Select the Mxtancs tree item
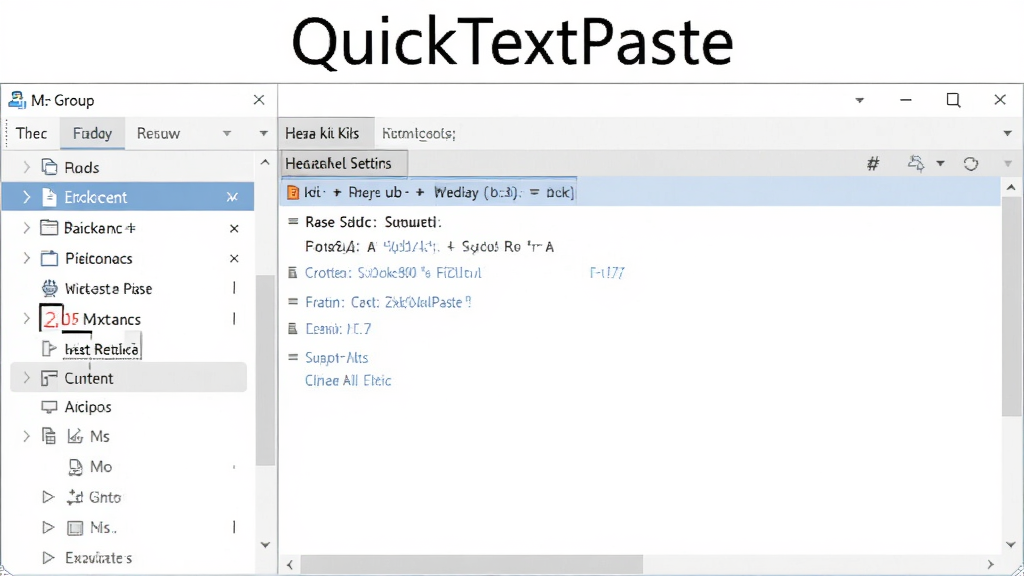 pyautogui.click(x=129, y=319)
